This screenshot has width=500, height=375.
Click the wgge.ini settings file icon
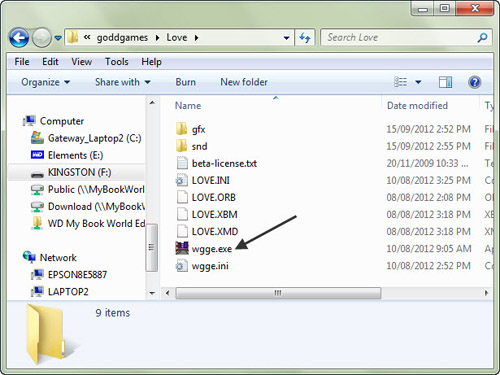182,266
